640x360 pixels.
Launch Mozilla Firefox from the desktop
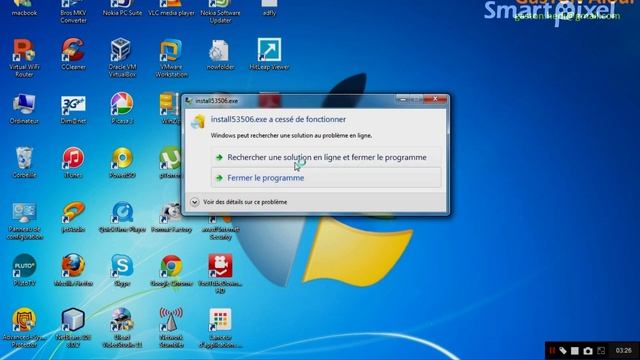pyautogui.click(x=73, y=270)
